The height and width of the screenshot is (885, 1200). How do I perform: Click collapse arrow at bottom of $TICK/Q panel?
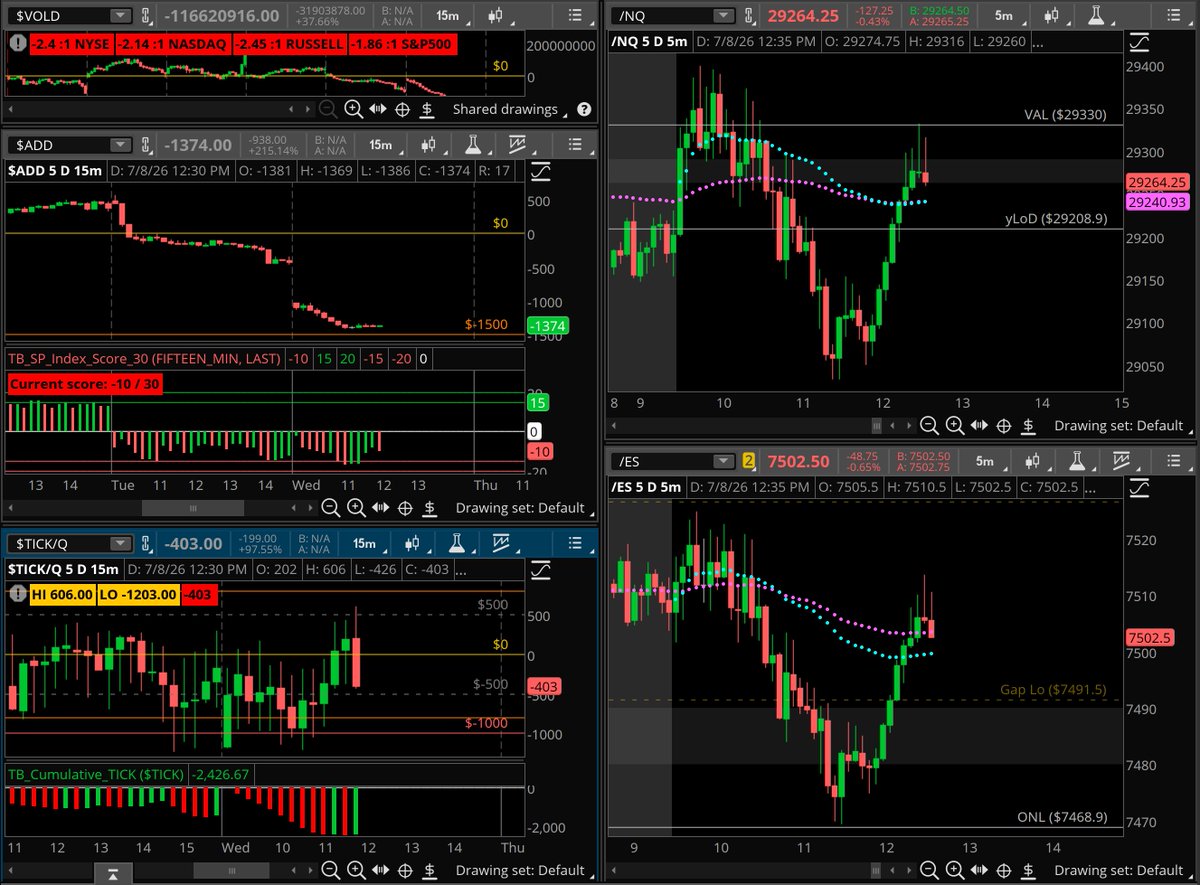[x=113, y=875]
